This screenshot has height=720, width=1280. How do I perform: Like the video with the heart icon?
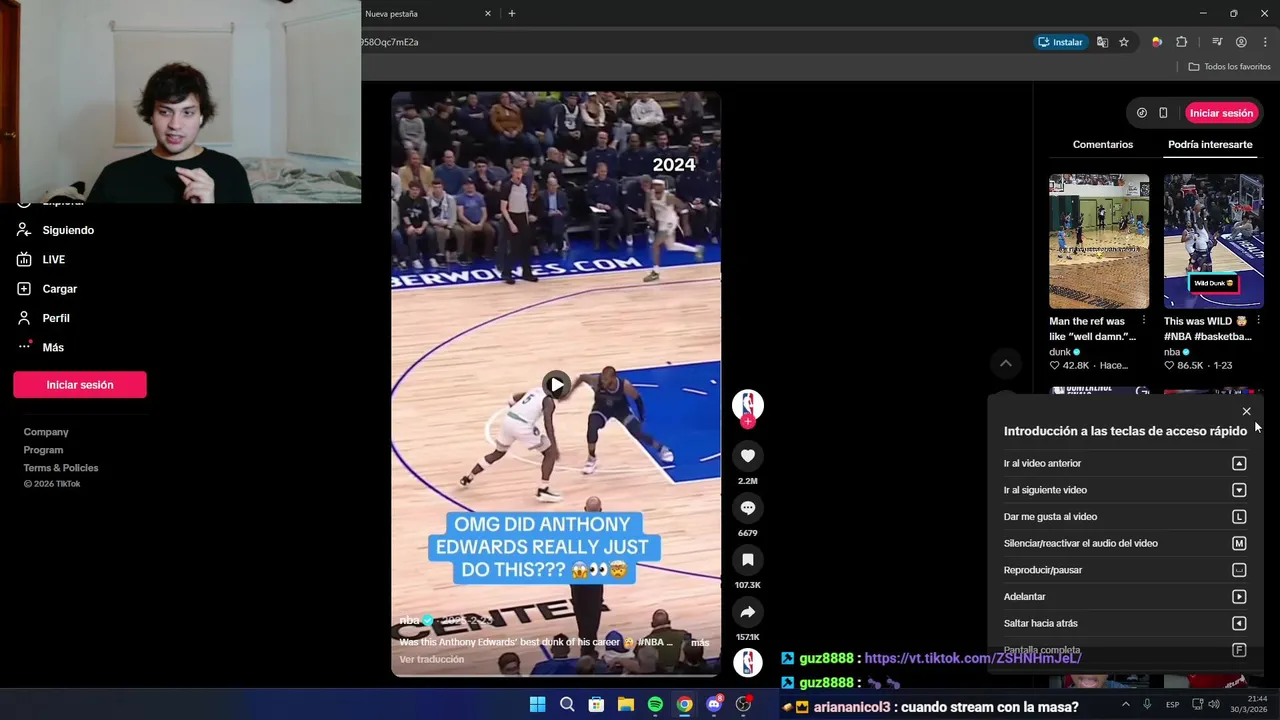pyautogui.click(x=747, y=456)
